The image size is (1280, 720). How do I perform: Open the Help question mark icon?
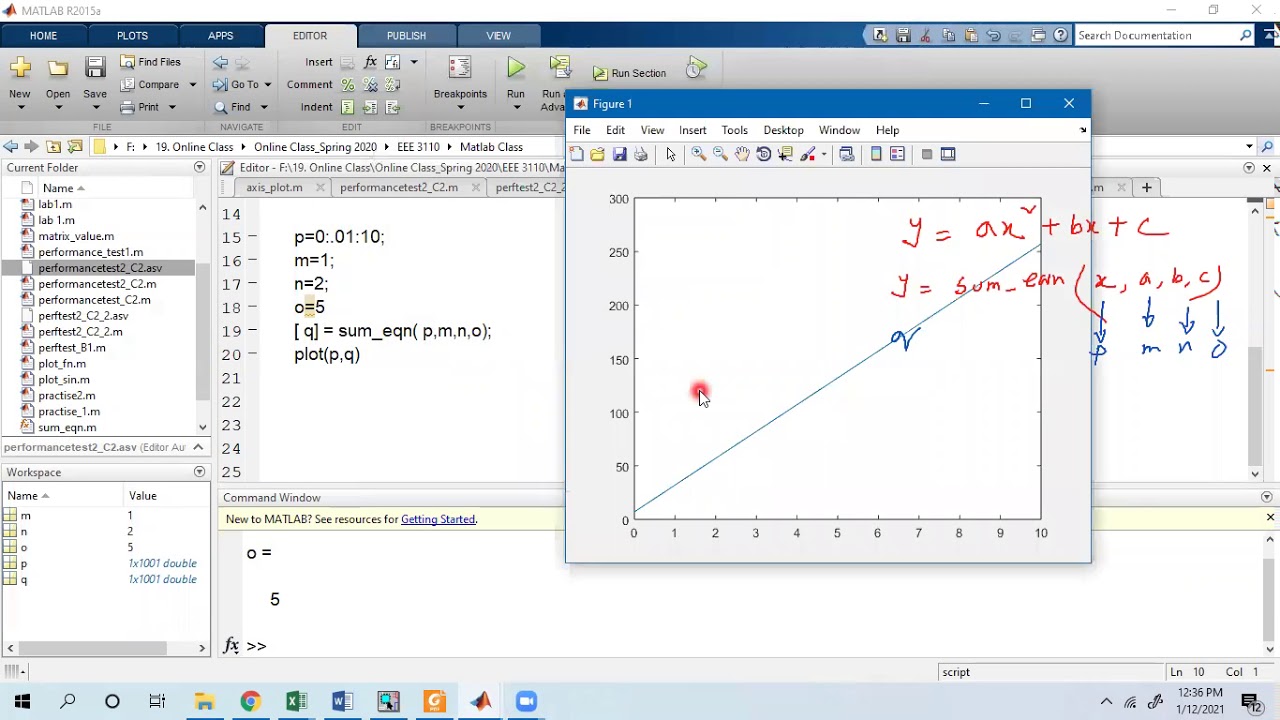[1060, 35]
